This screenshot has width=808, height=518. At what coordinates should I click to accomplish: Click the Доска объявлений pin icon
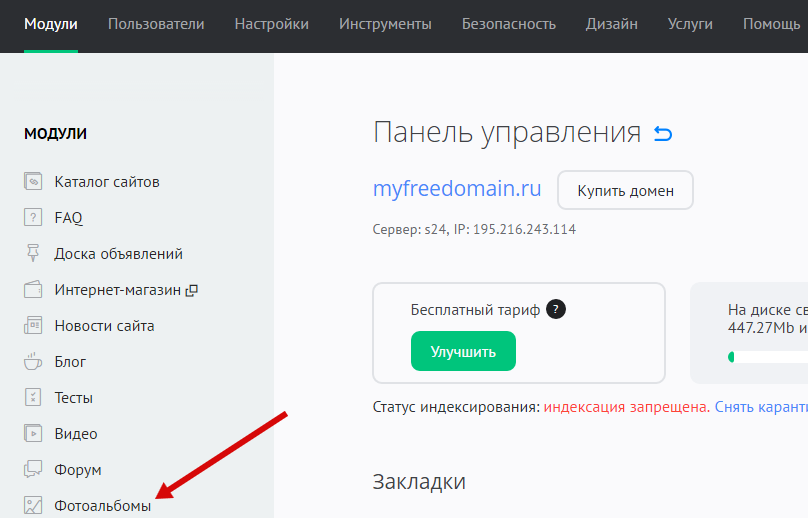[34, 254]
